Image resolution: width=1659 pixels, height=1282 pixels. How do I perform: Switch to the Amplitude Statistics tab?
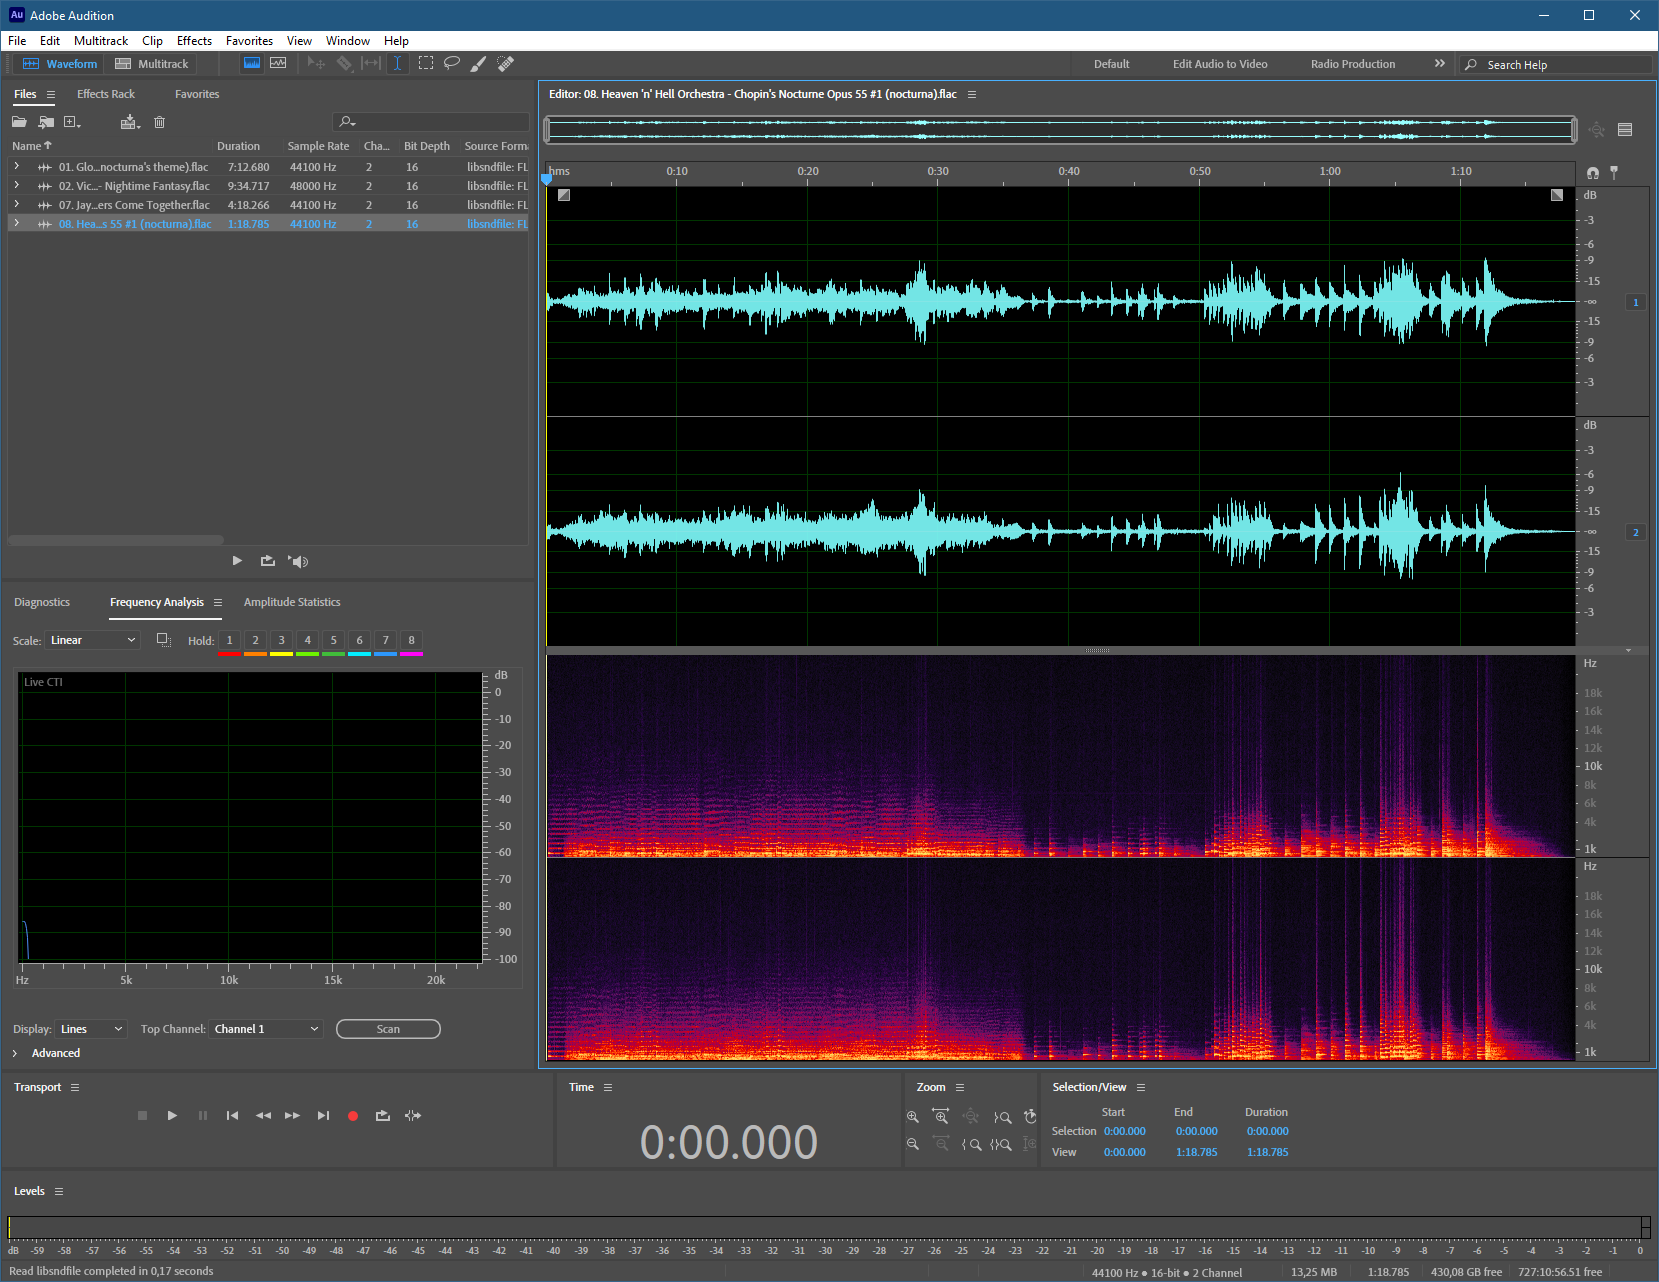[292, 602]
